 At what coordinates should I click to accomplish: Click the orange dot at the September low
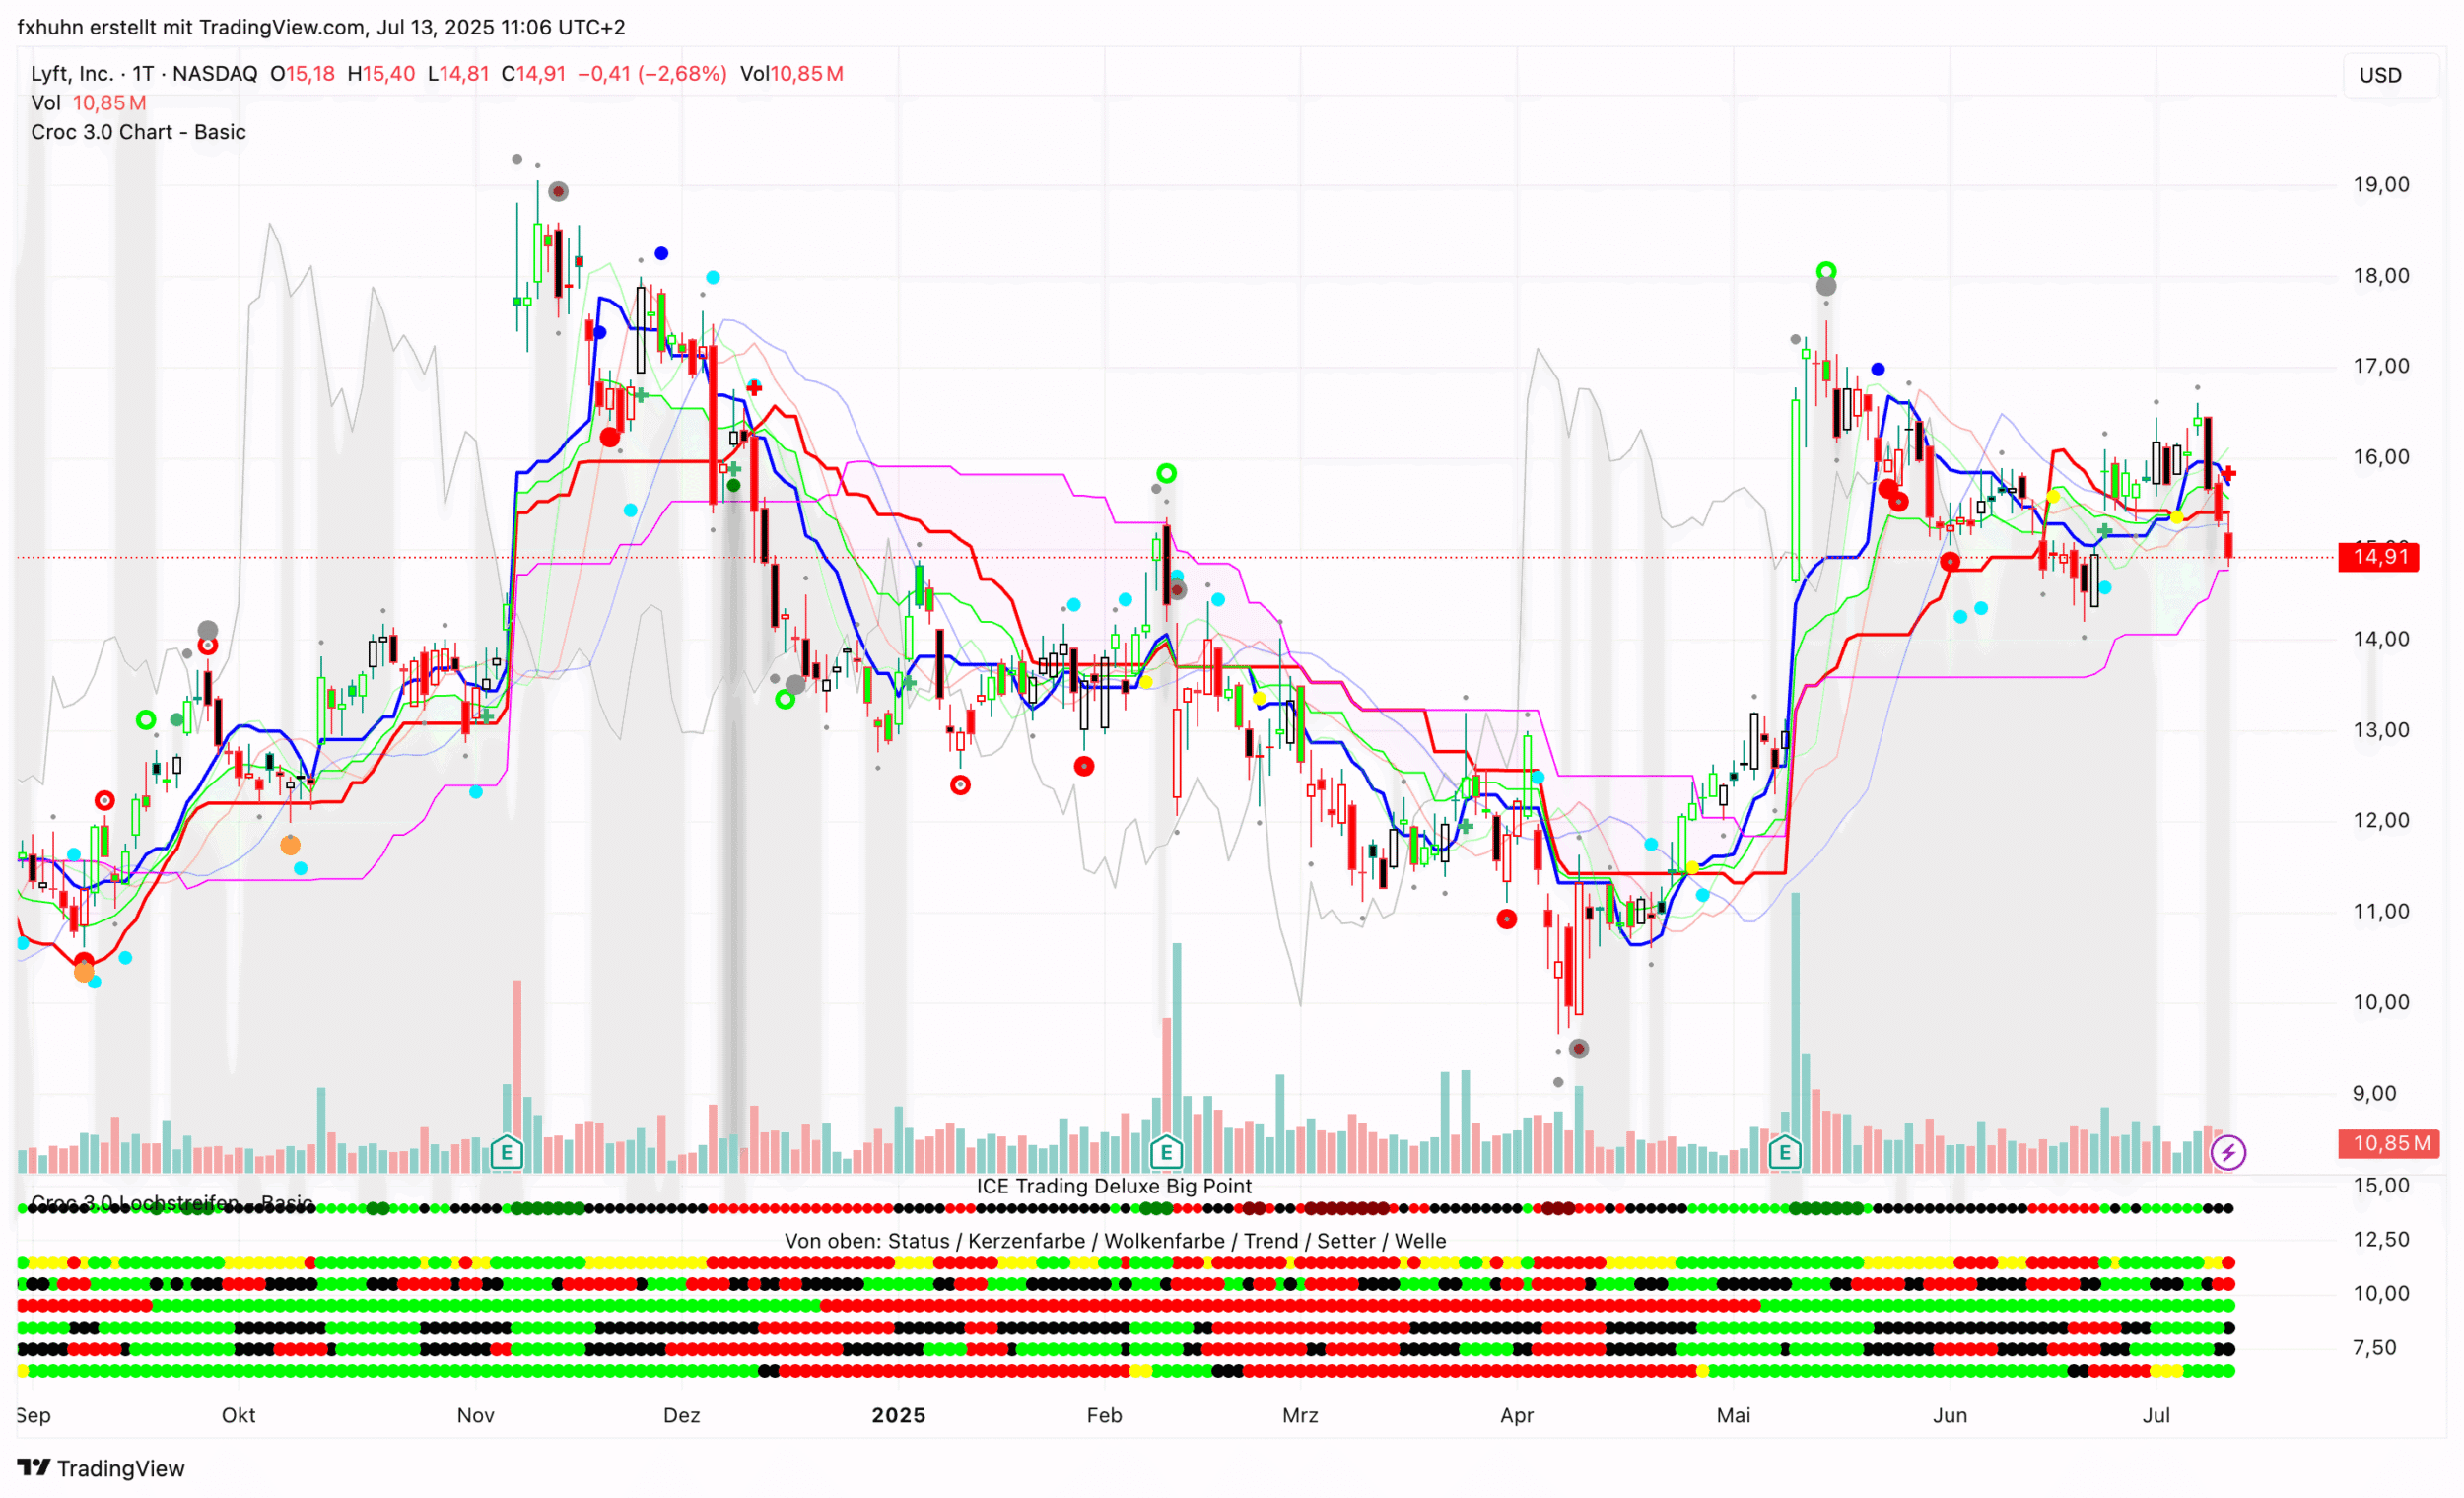(84, 972)
